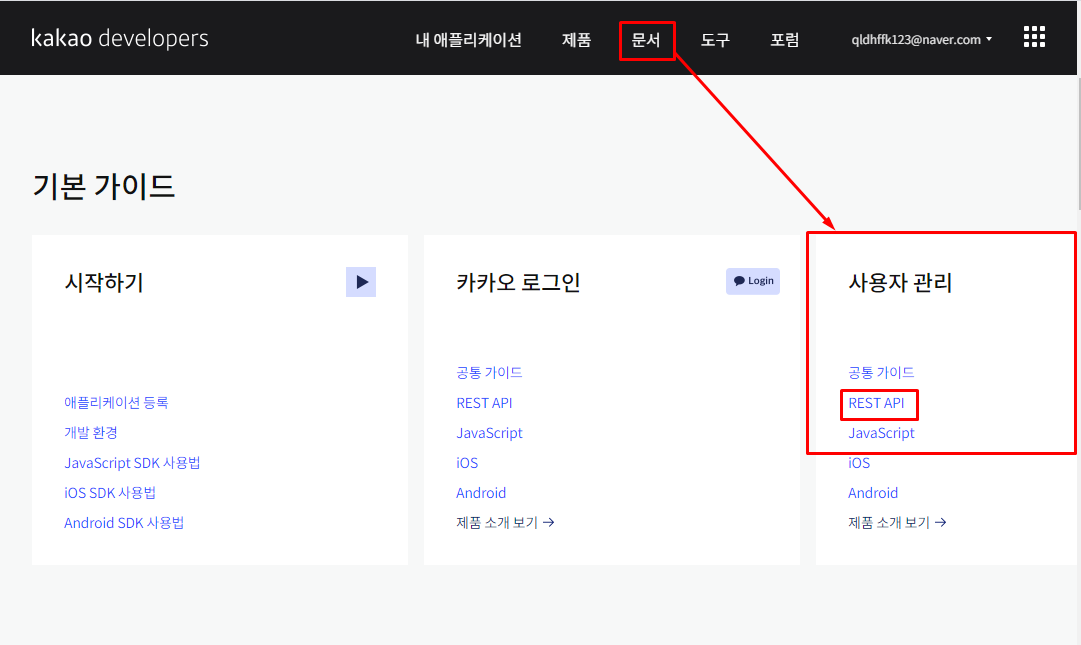Open 공통 가이드 under 카카오 로그인
Viewport: 1081px width, 645px height.
coord(489,373)
